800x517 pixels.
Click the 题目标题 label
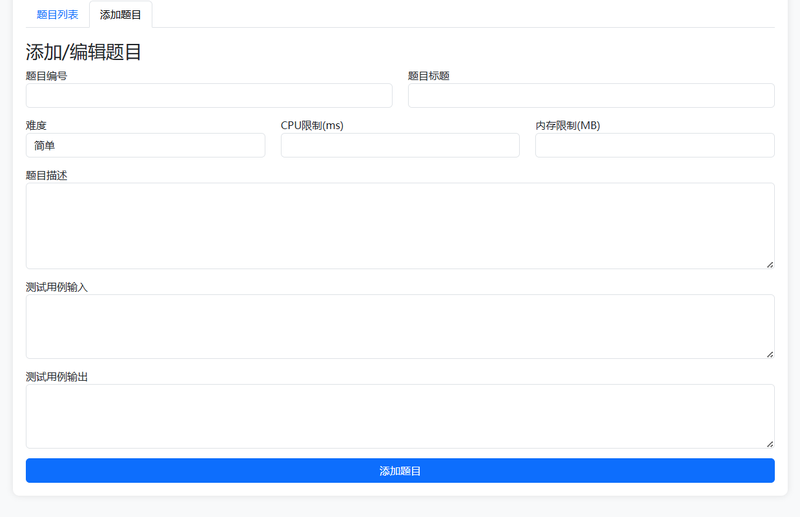429,76
